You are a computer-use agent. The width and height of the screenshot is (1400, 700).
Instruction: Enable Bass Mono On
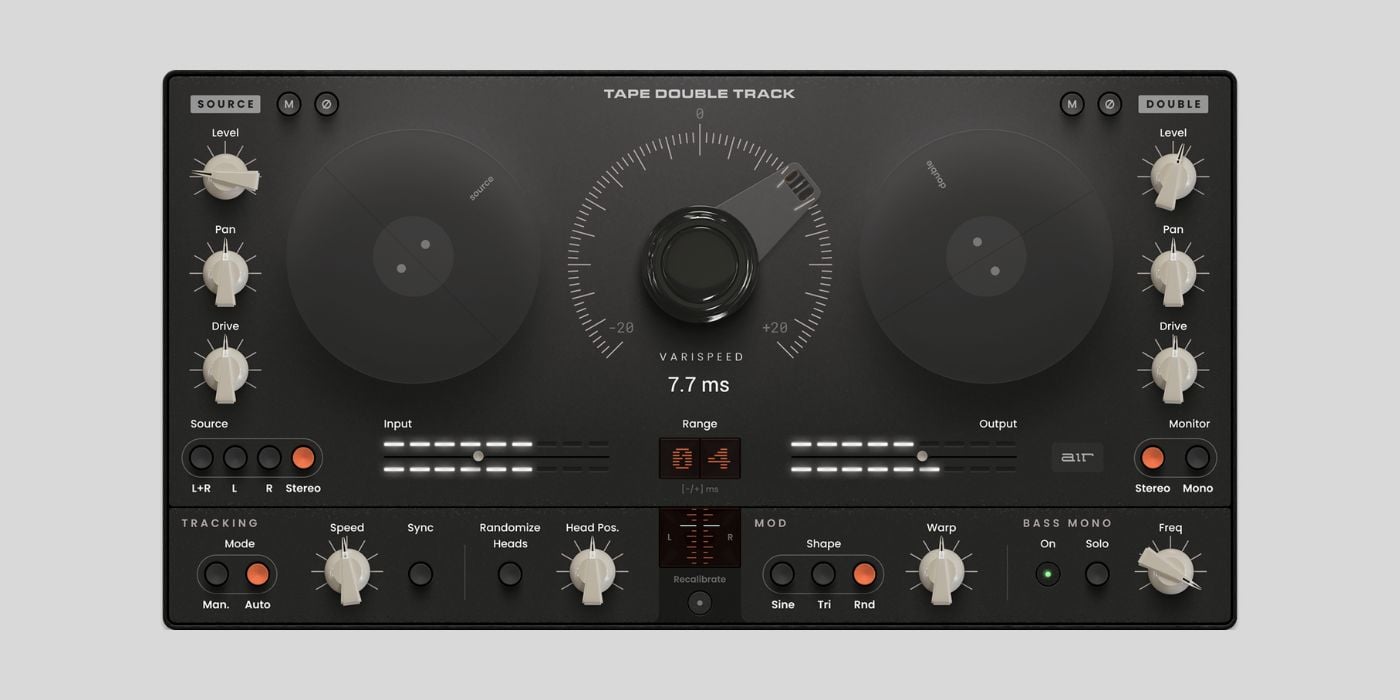click(1046, 574)
